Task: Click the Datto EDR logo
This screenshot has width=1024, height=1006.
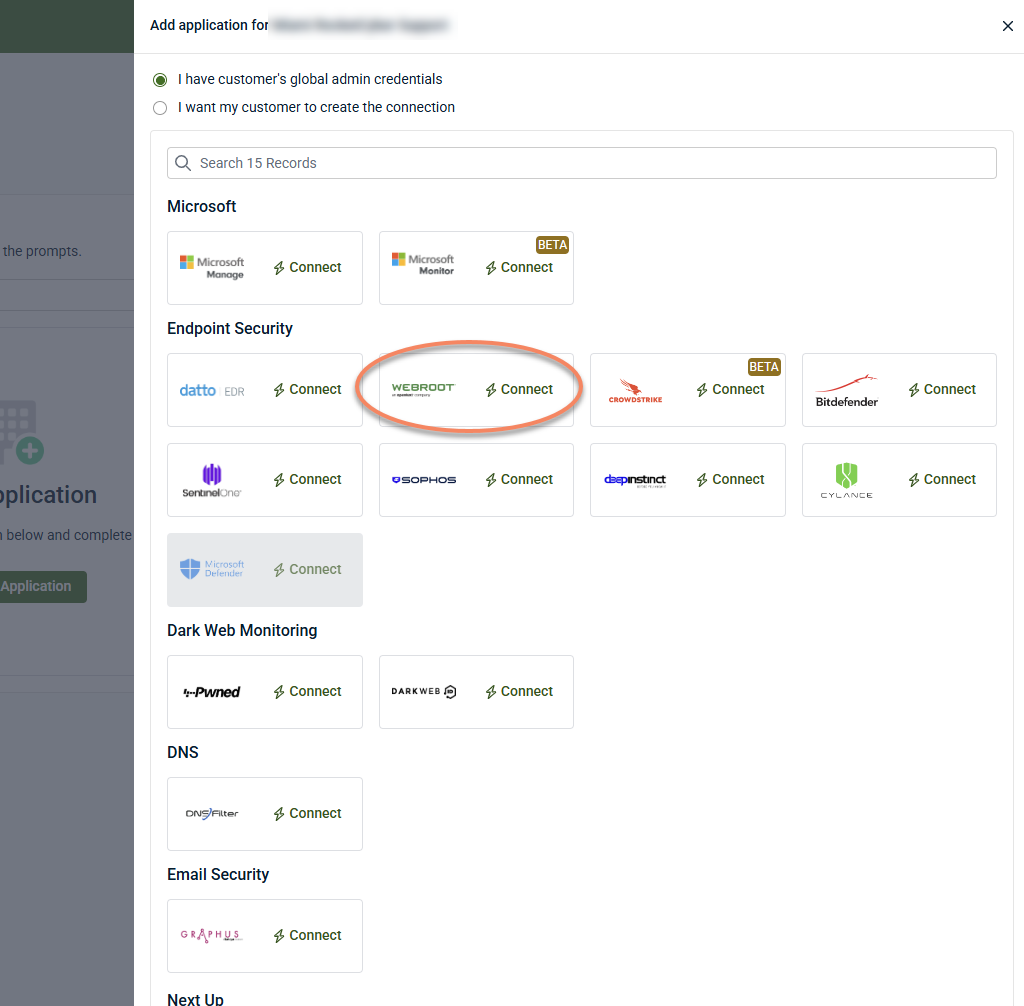Action: tap(212, 391)
